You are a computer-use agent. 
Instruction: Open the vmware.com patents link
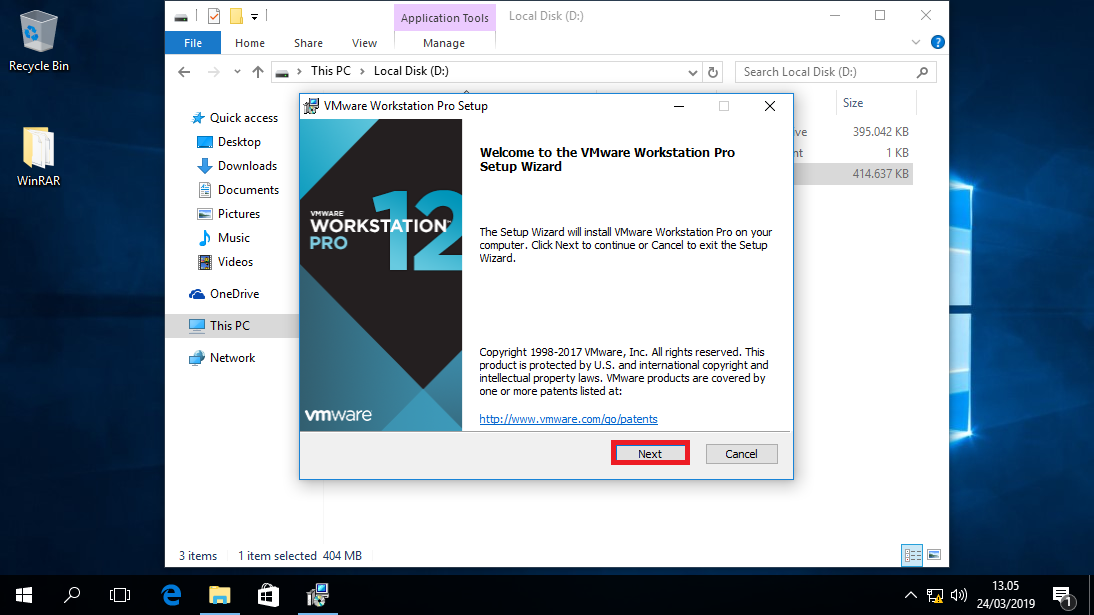tap(568, 419)
